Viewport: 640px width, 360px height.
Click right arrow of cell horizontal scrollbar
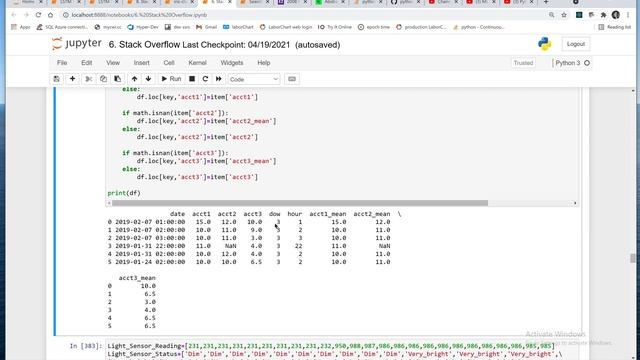click(575, 203)
